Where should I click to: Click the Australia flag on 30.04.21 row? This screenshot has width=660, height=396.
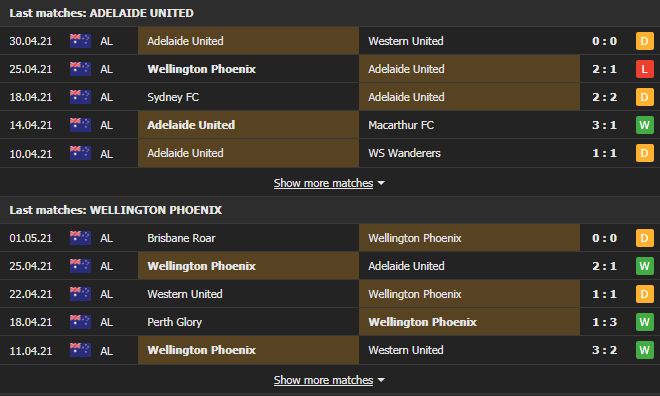tap(80, 41)
